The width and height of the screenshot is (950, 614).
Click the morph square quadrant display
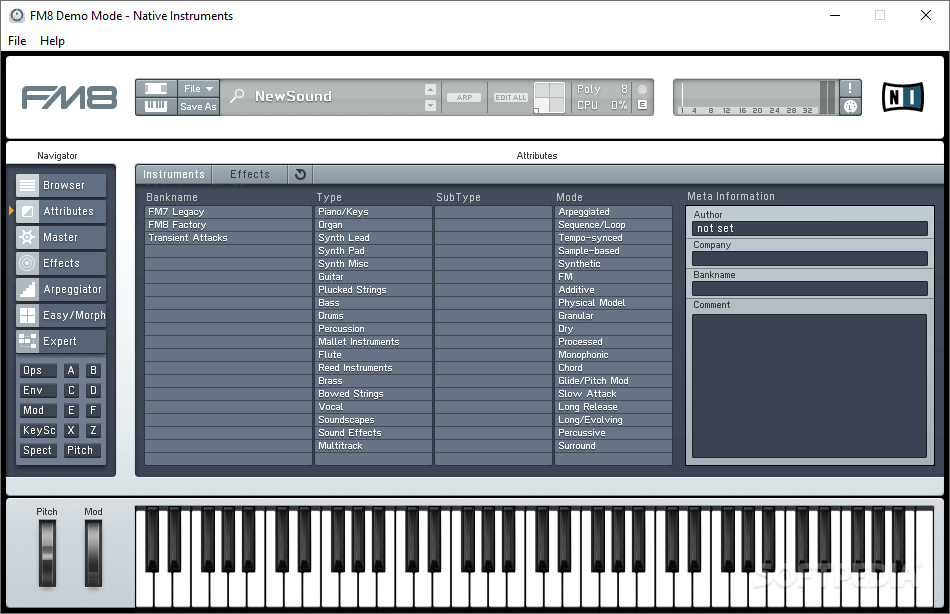click(x=549, y=97)
